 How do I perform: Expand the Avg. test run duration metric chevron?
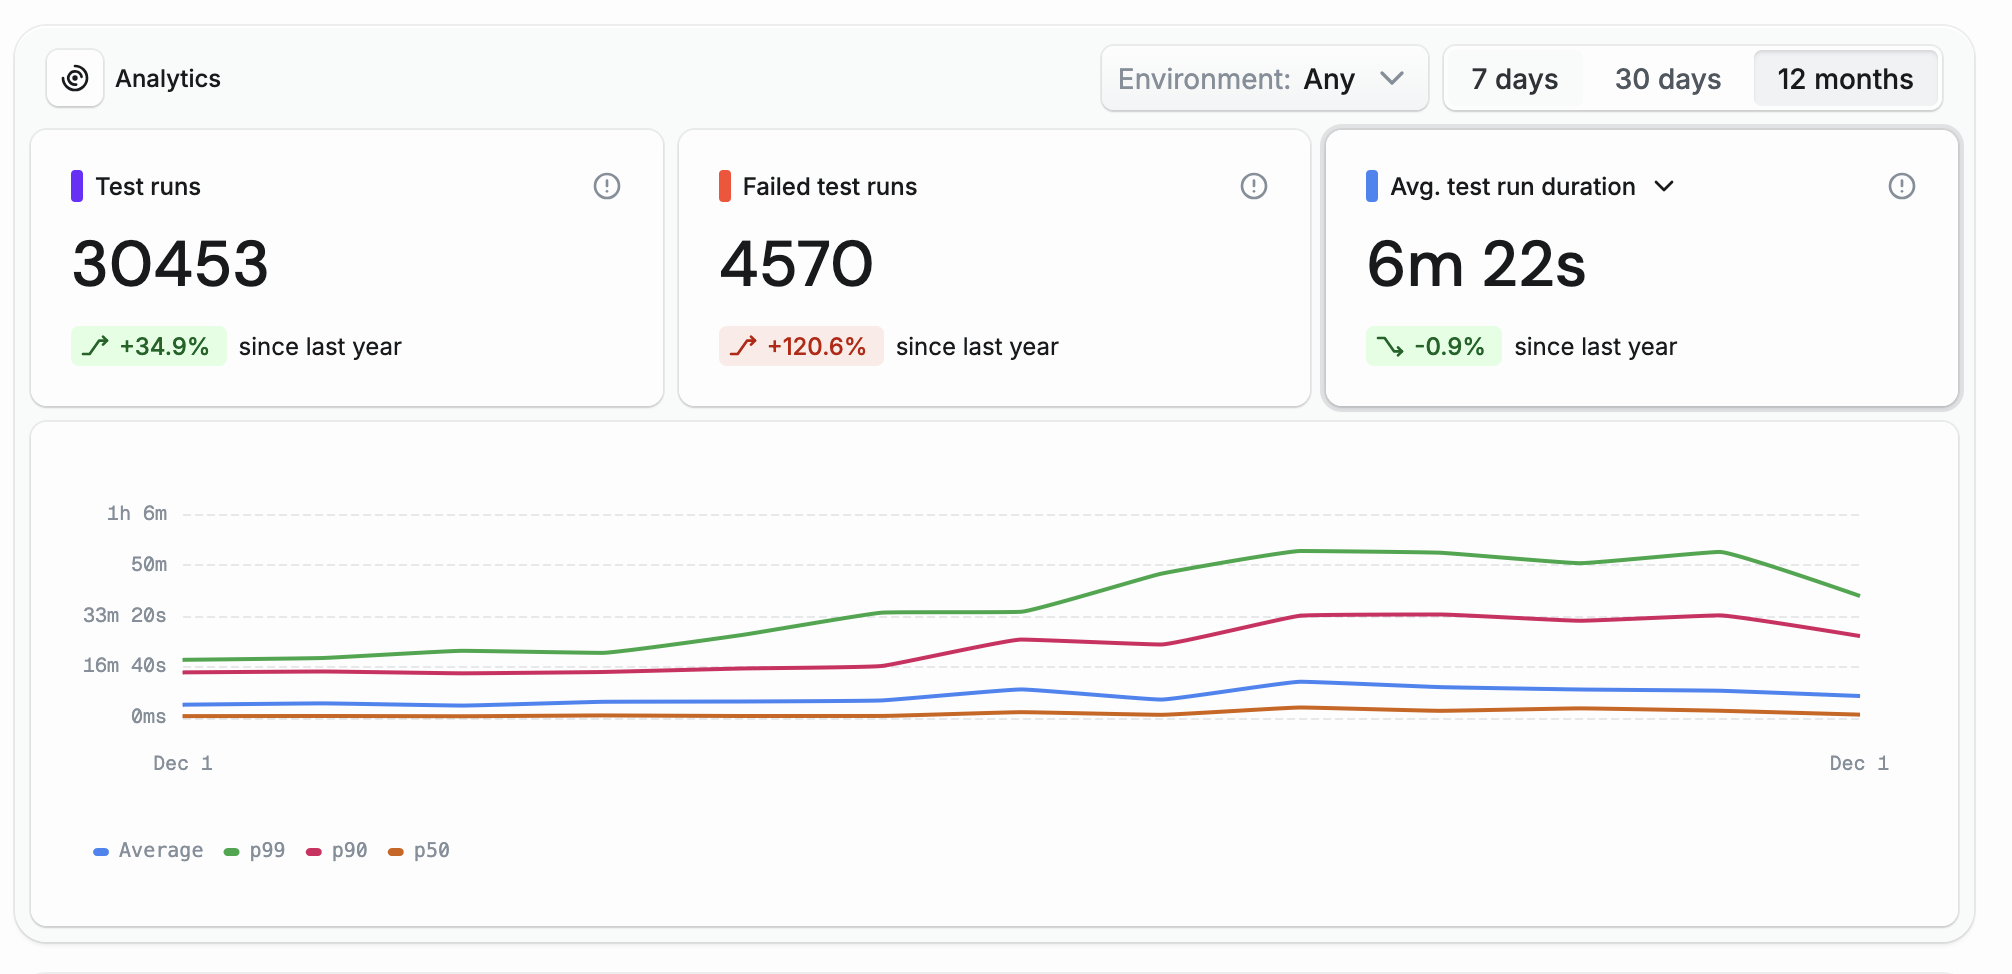(x=1664, y=187)
